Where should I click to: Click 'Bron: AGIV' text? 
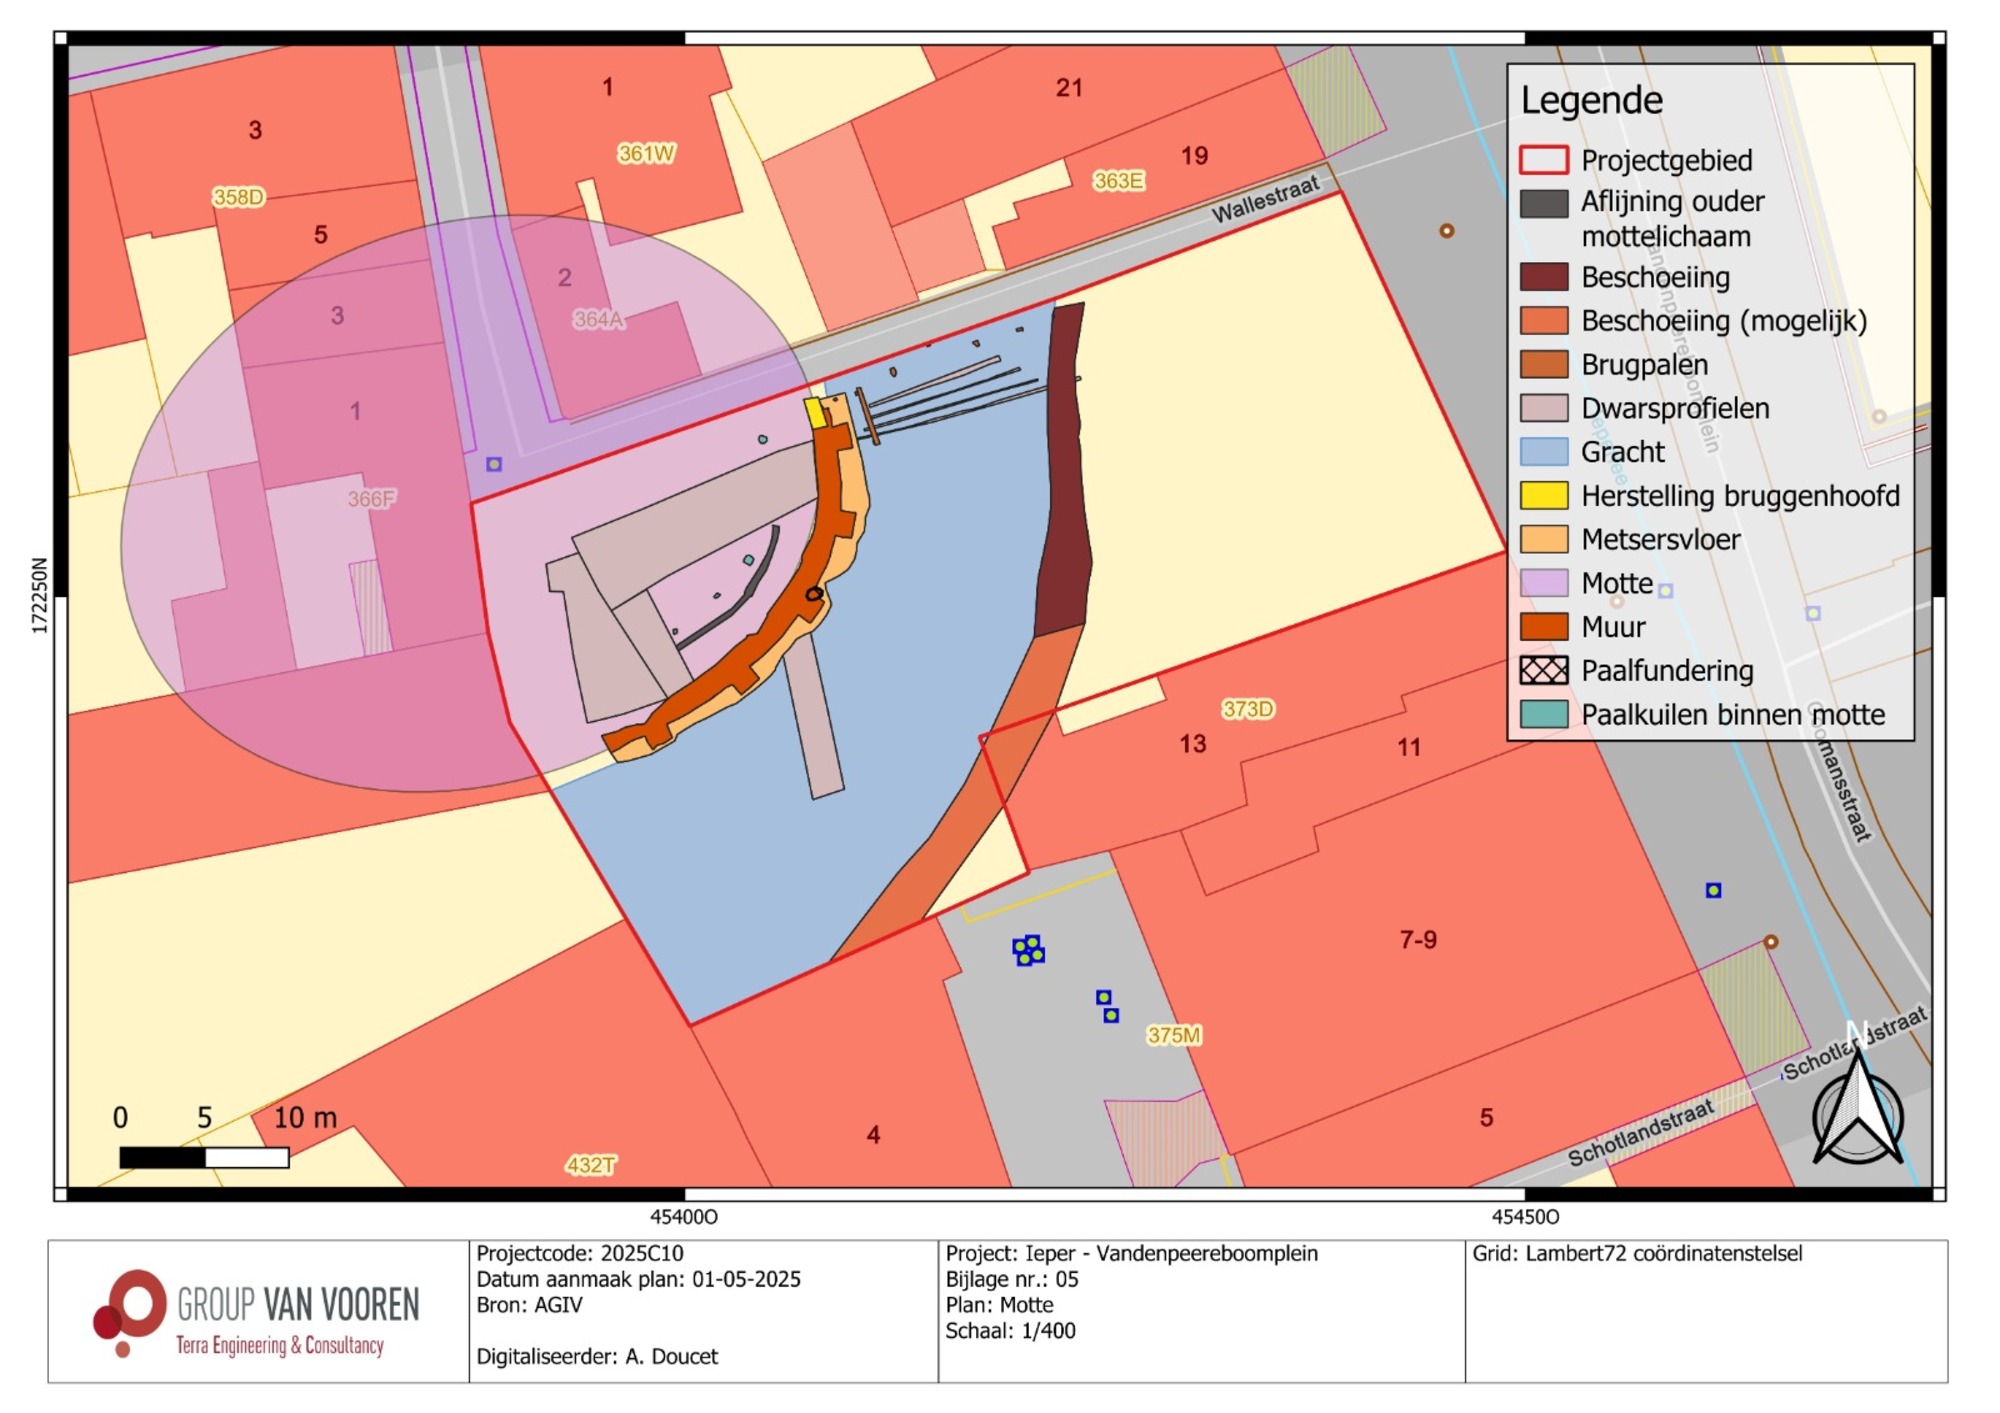[x=529, y=1305]
